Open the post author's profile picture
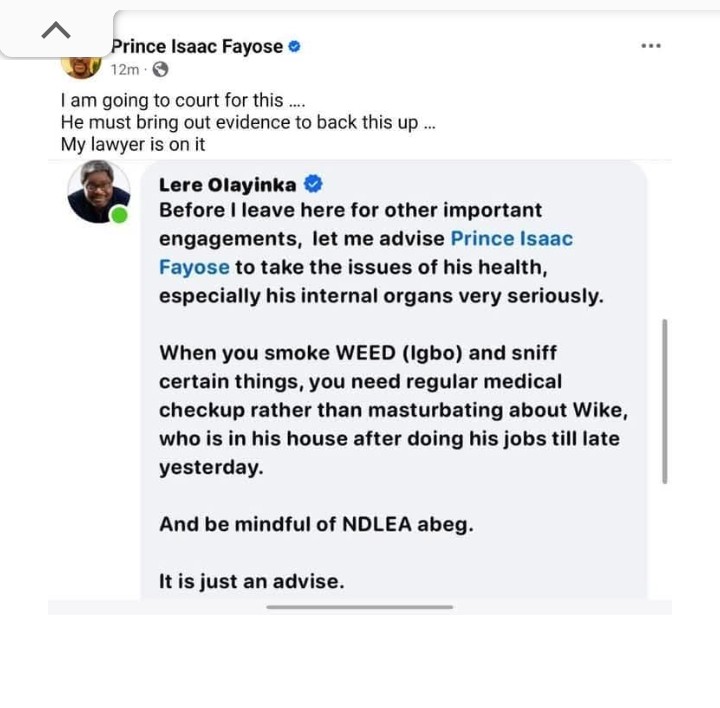The width and height of the screenshot is (720, 708). [x=80, y=64]
